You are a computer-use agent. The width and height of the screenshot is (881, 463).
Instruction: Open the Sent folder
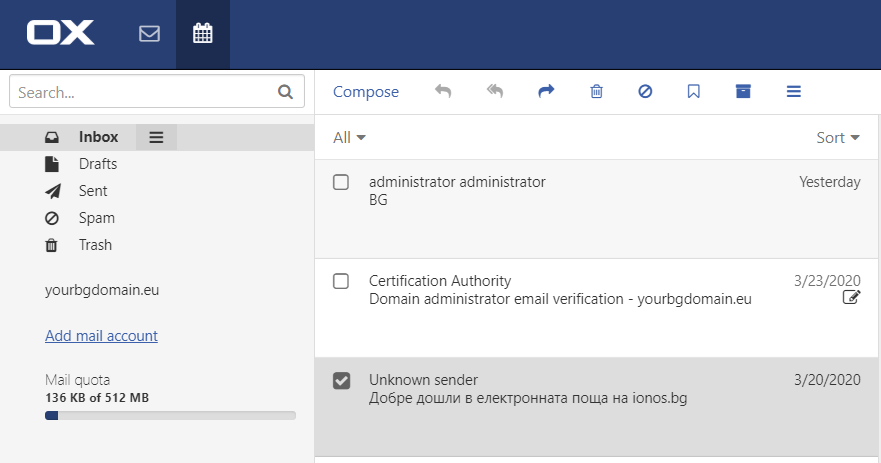coord(93,191)
